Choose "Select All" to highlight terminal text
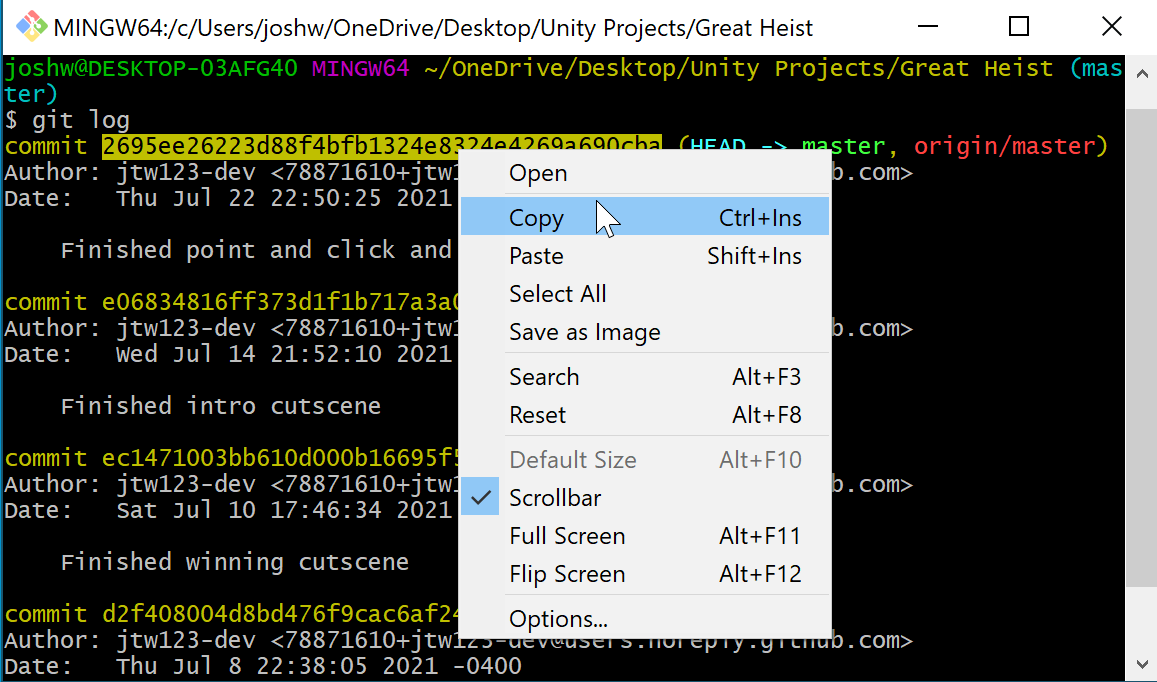Viewport: 1157px width, 682px height. (557, 293)
